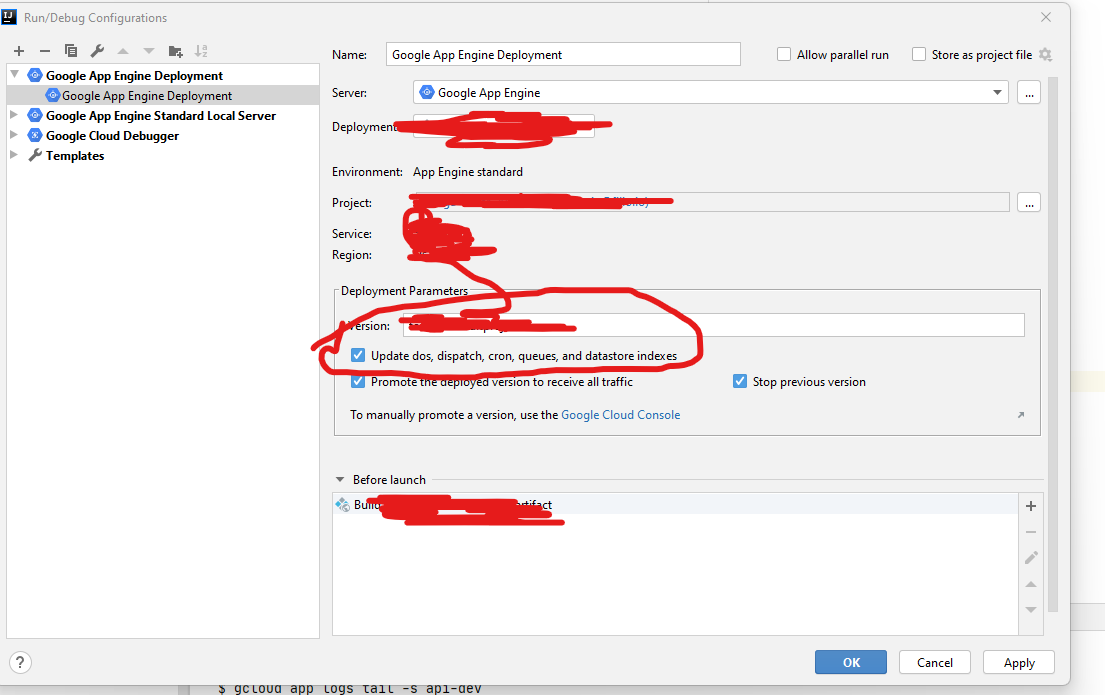Add a Before launch task
Viewport: 1105px width, 695px height.
1031,506
